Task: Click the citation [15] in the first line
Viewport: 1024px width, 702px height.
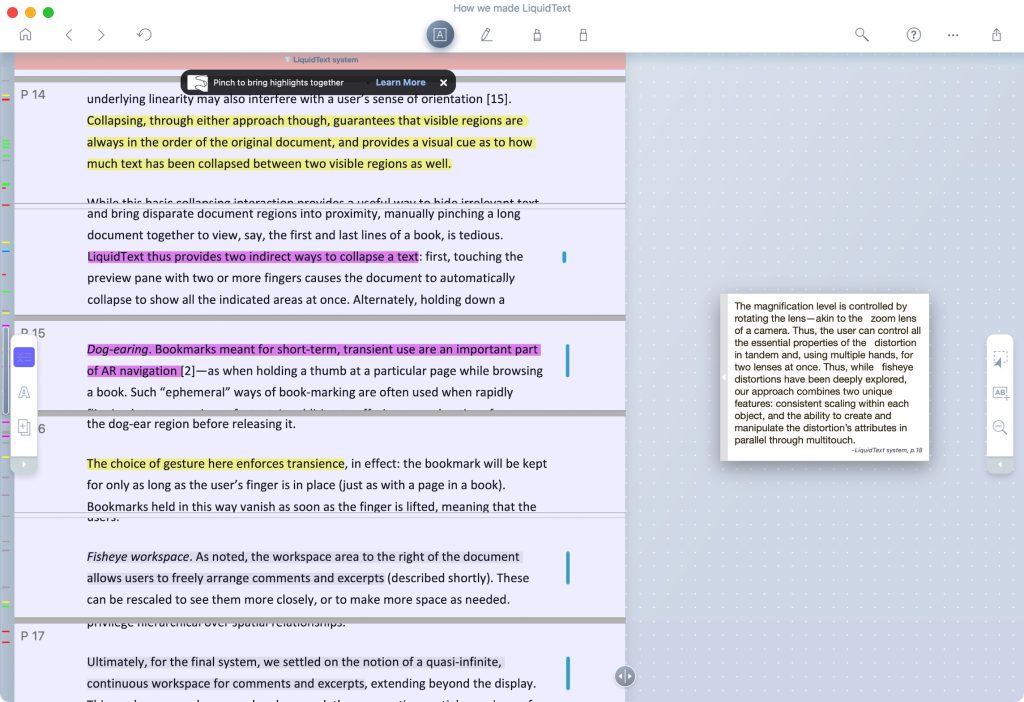Action: coord(497,99)
